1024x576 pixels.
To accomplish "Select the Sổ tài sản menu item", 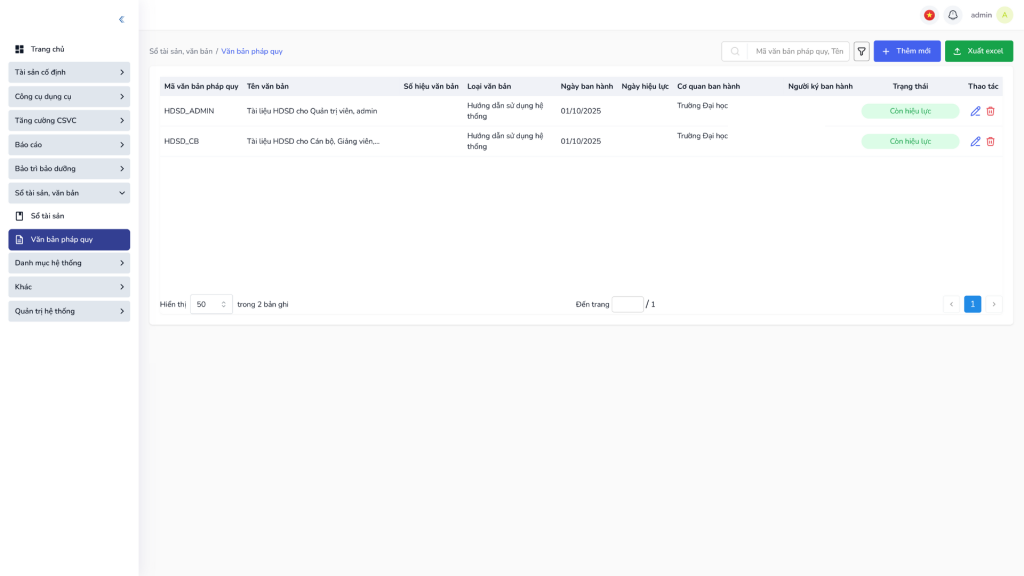I will point(47,216).
